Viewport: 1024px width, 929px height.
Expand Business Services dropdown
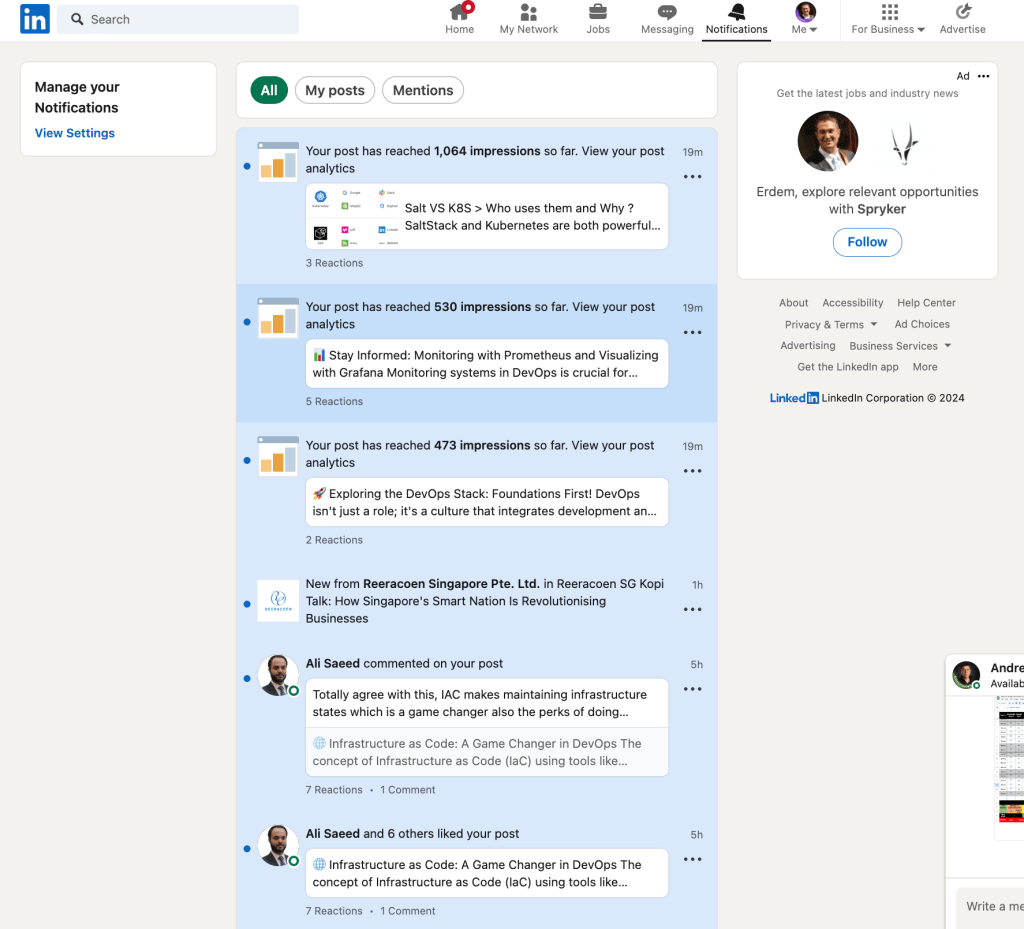click(900, 346)
